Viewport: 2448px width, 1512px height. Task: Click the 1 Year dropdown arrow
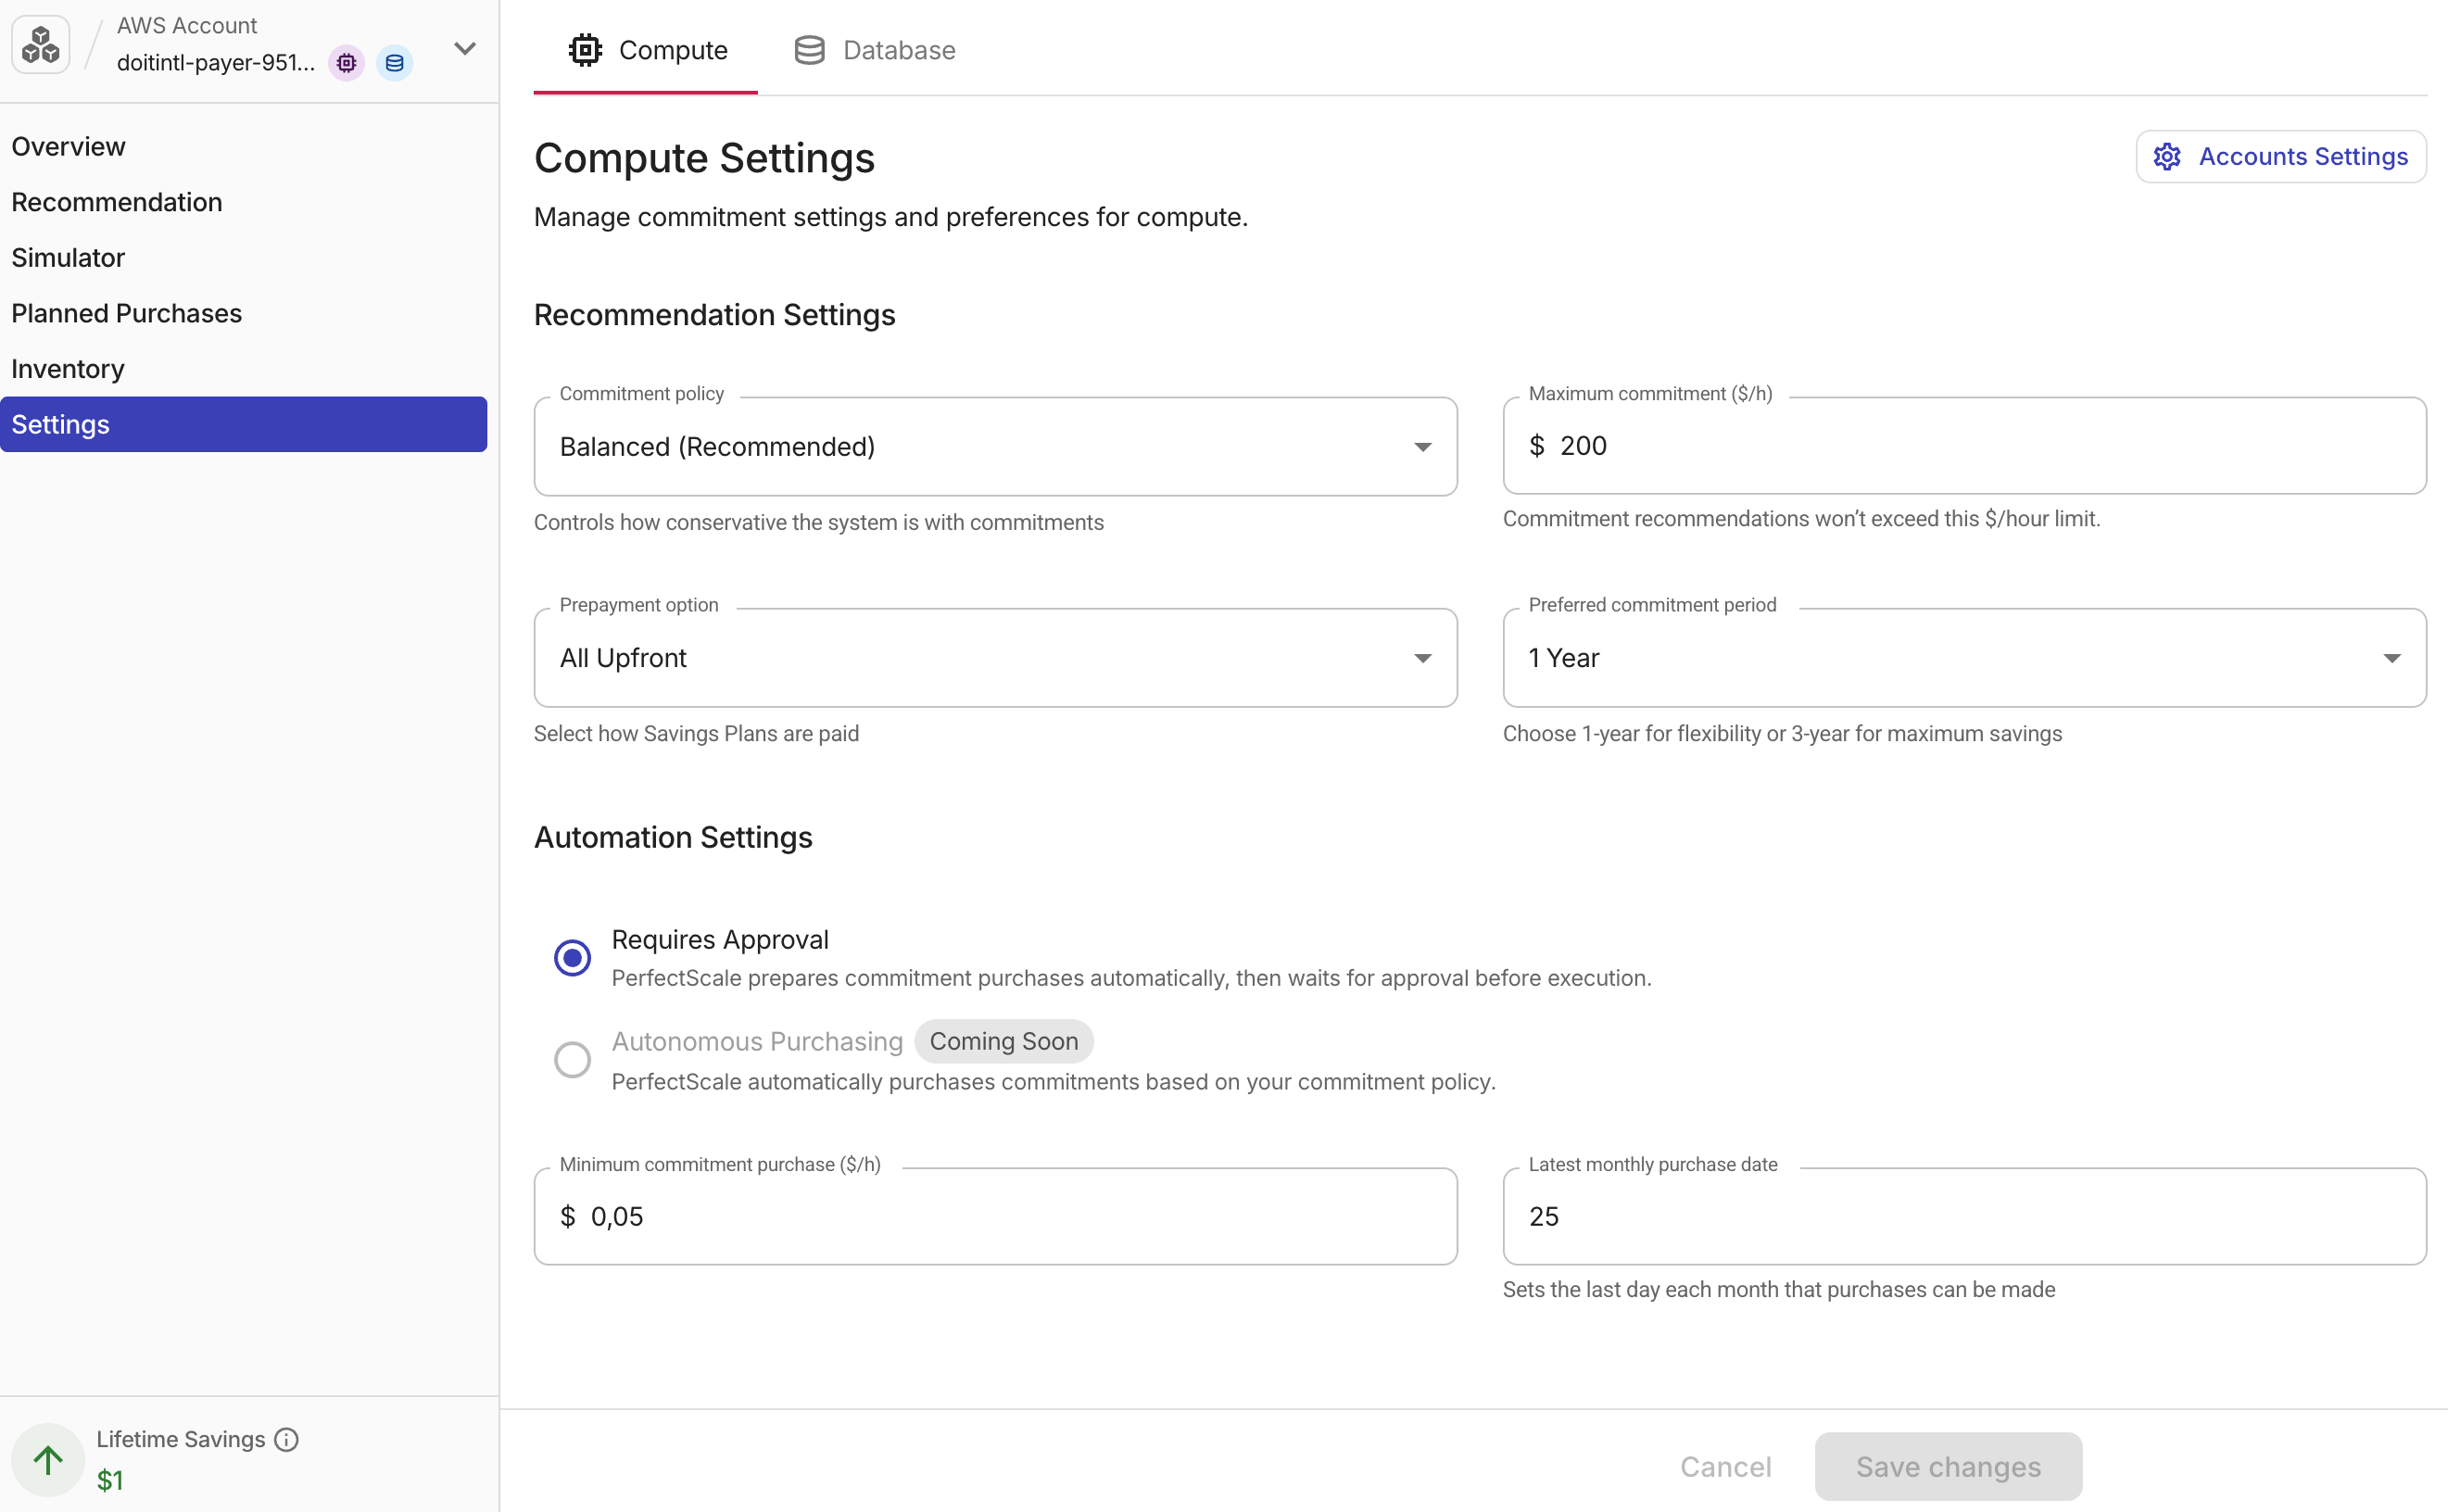pos(2391,658)
